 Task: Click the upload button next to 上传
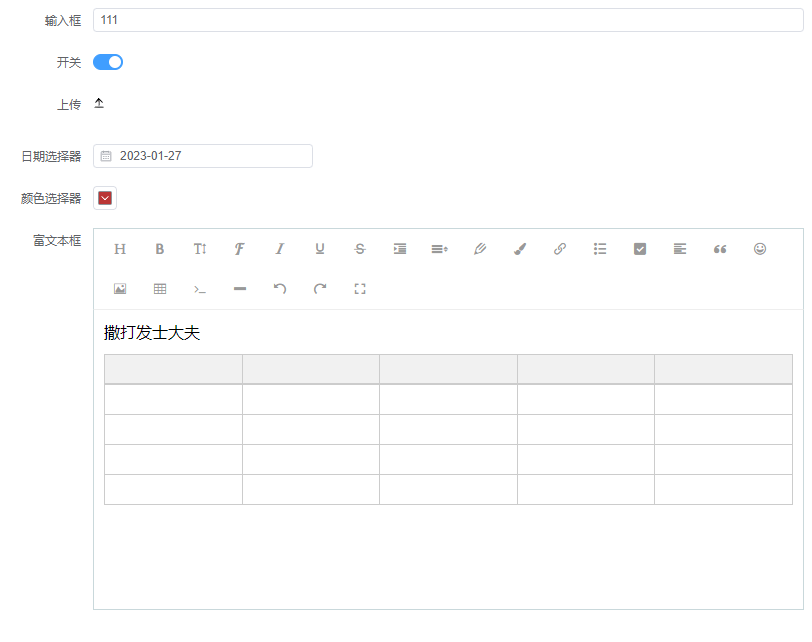[99, 103]
